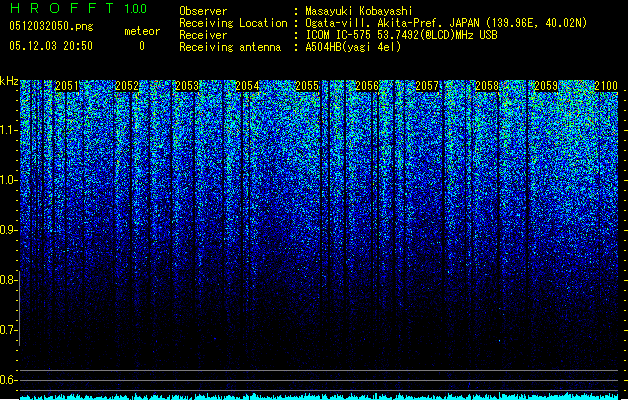This screenshot has height=400, width=629.
Task: Click the 1.1 frequency axis label
Action: (x=9, y=130)
